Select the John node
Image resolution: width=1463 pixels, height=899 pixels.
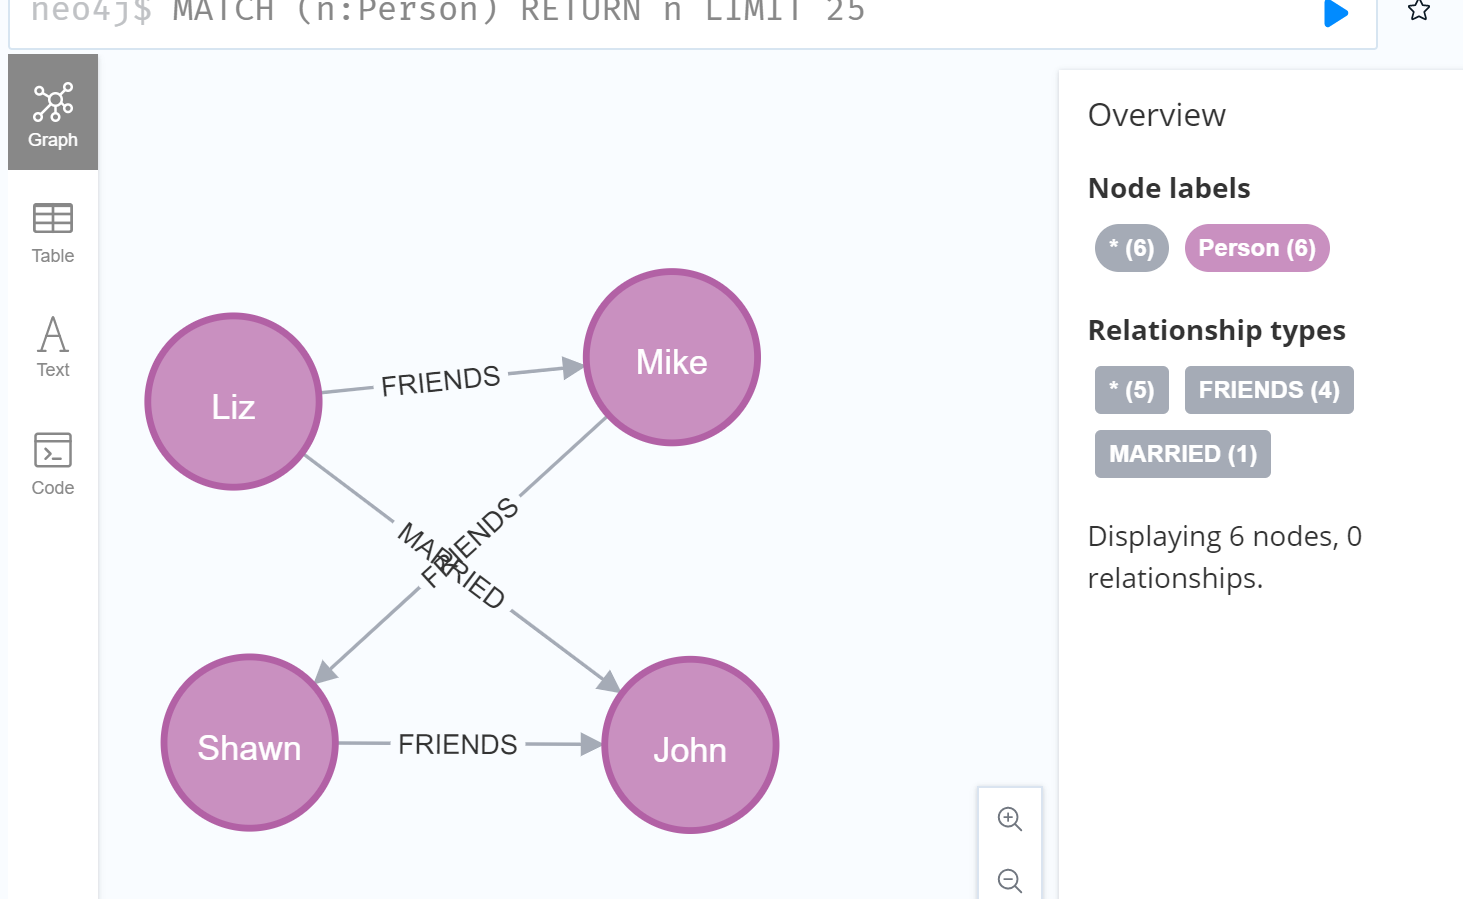pos(690,745)
